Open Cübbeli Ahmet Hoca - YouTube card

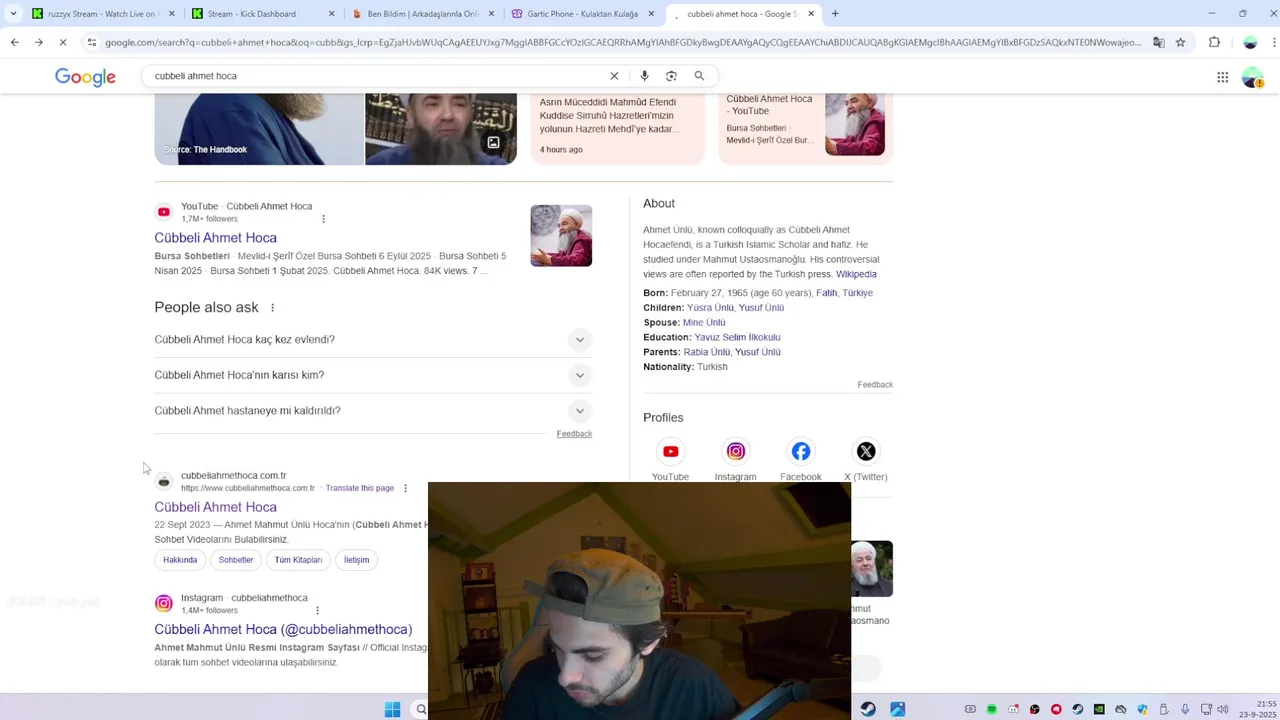point(805,129)
